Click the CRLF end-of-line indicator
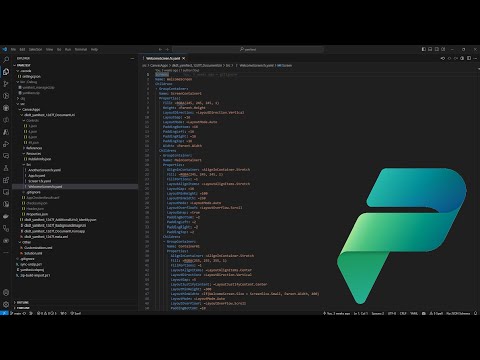The height and width of the screenshot is (360, 480). pos(403,313)
